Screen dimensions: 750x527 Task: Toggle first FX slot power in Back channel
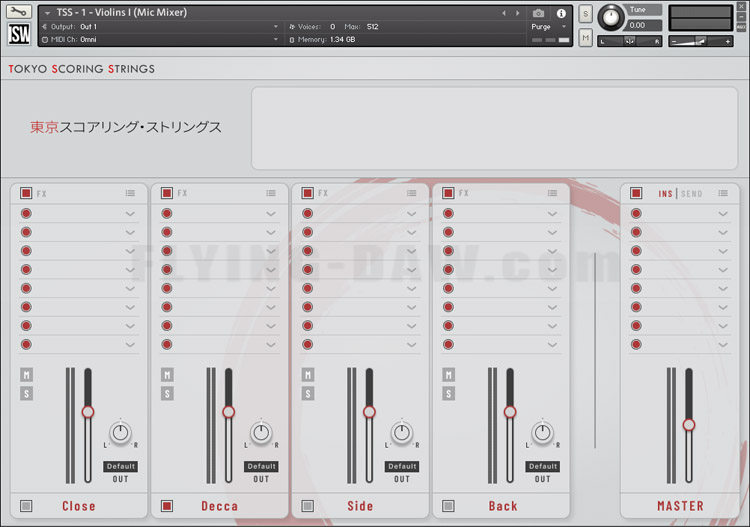pos(448,213)
